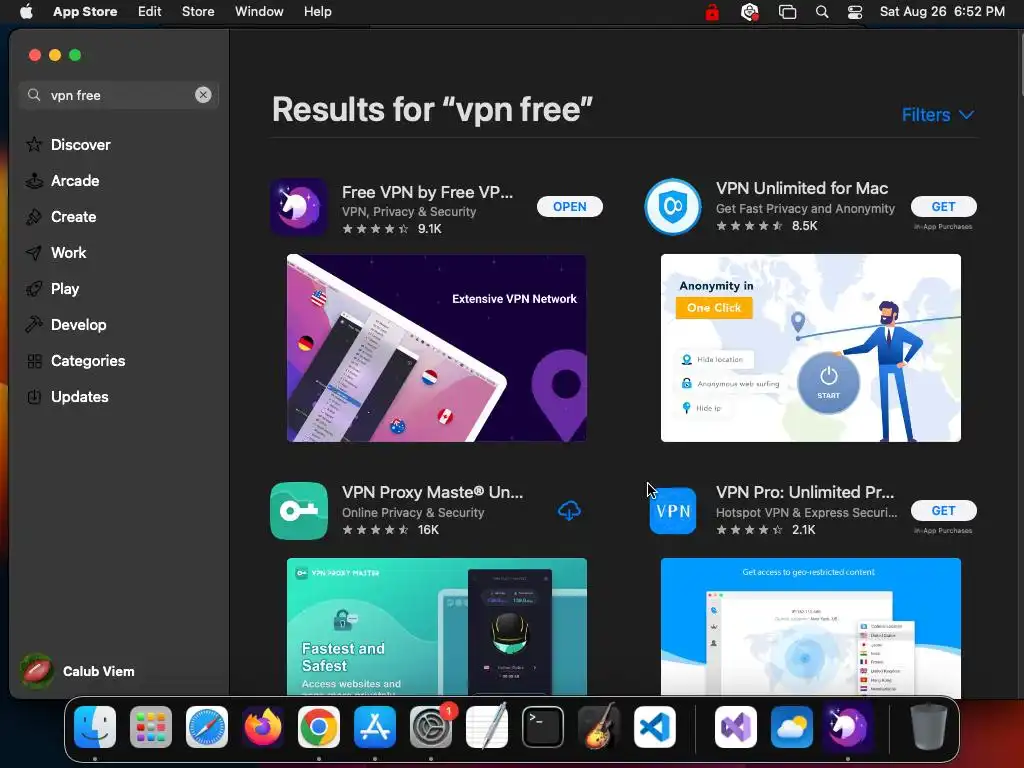The height and width of the screenshot is (768, 1024).
Task: Launch Visual Studio Code from the Dock
Action: click(x=654, y=727)
